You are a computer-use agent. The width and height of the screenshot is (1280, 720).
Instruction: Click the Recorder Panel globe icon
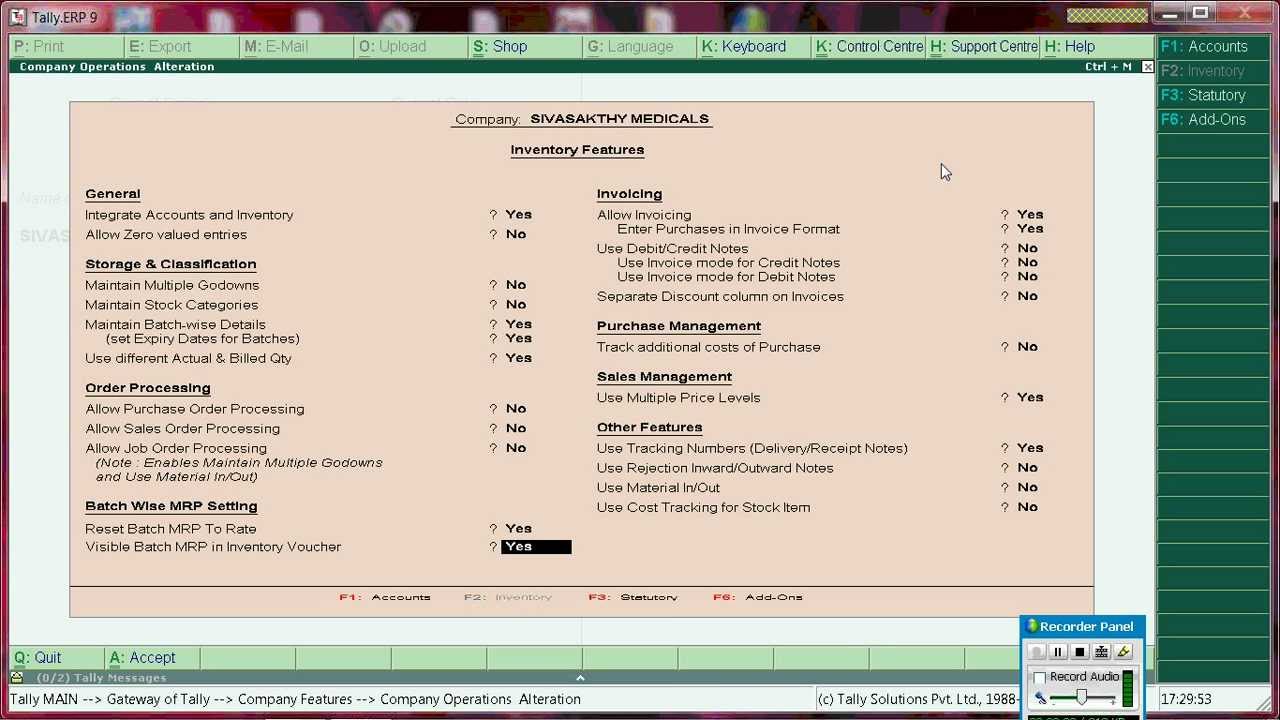1032,627
